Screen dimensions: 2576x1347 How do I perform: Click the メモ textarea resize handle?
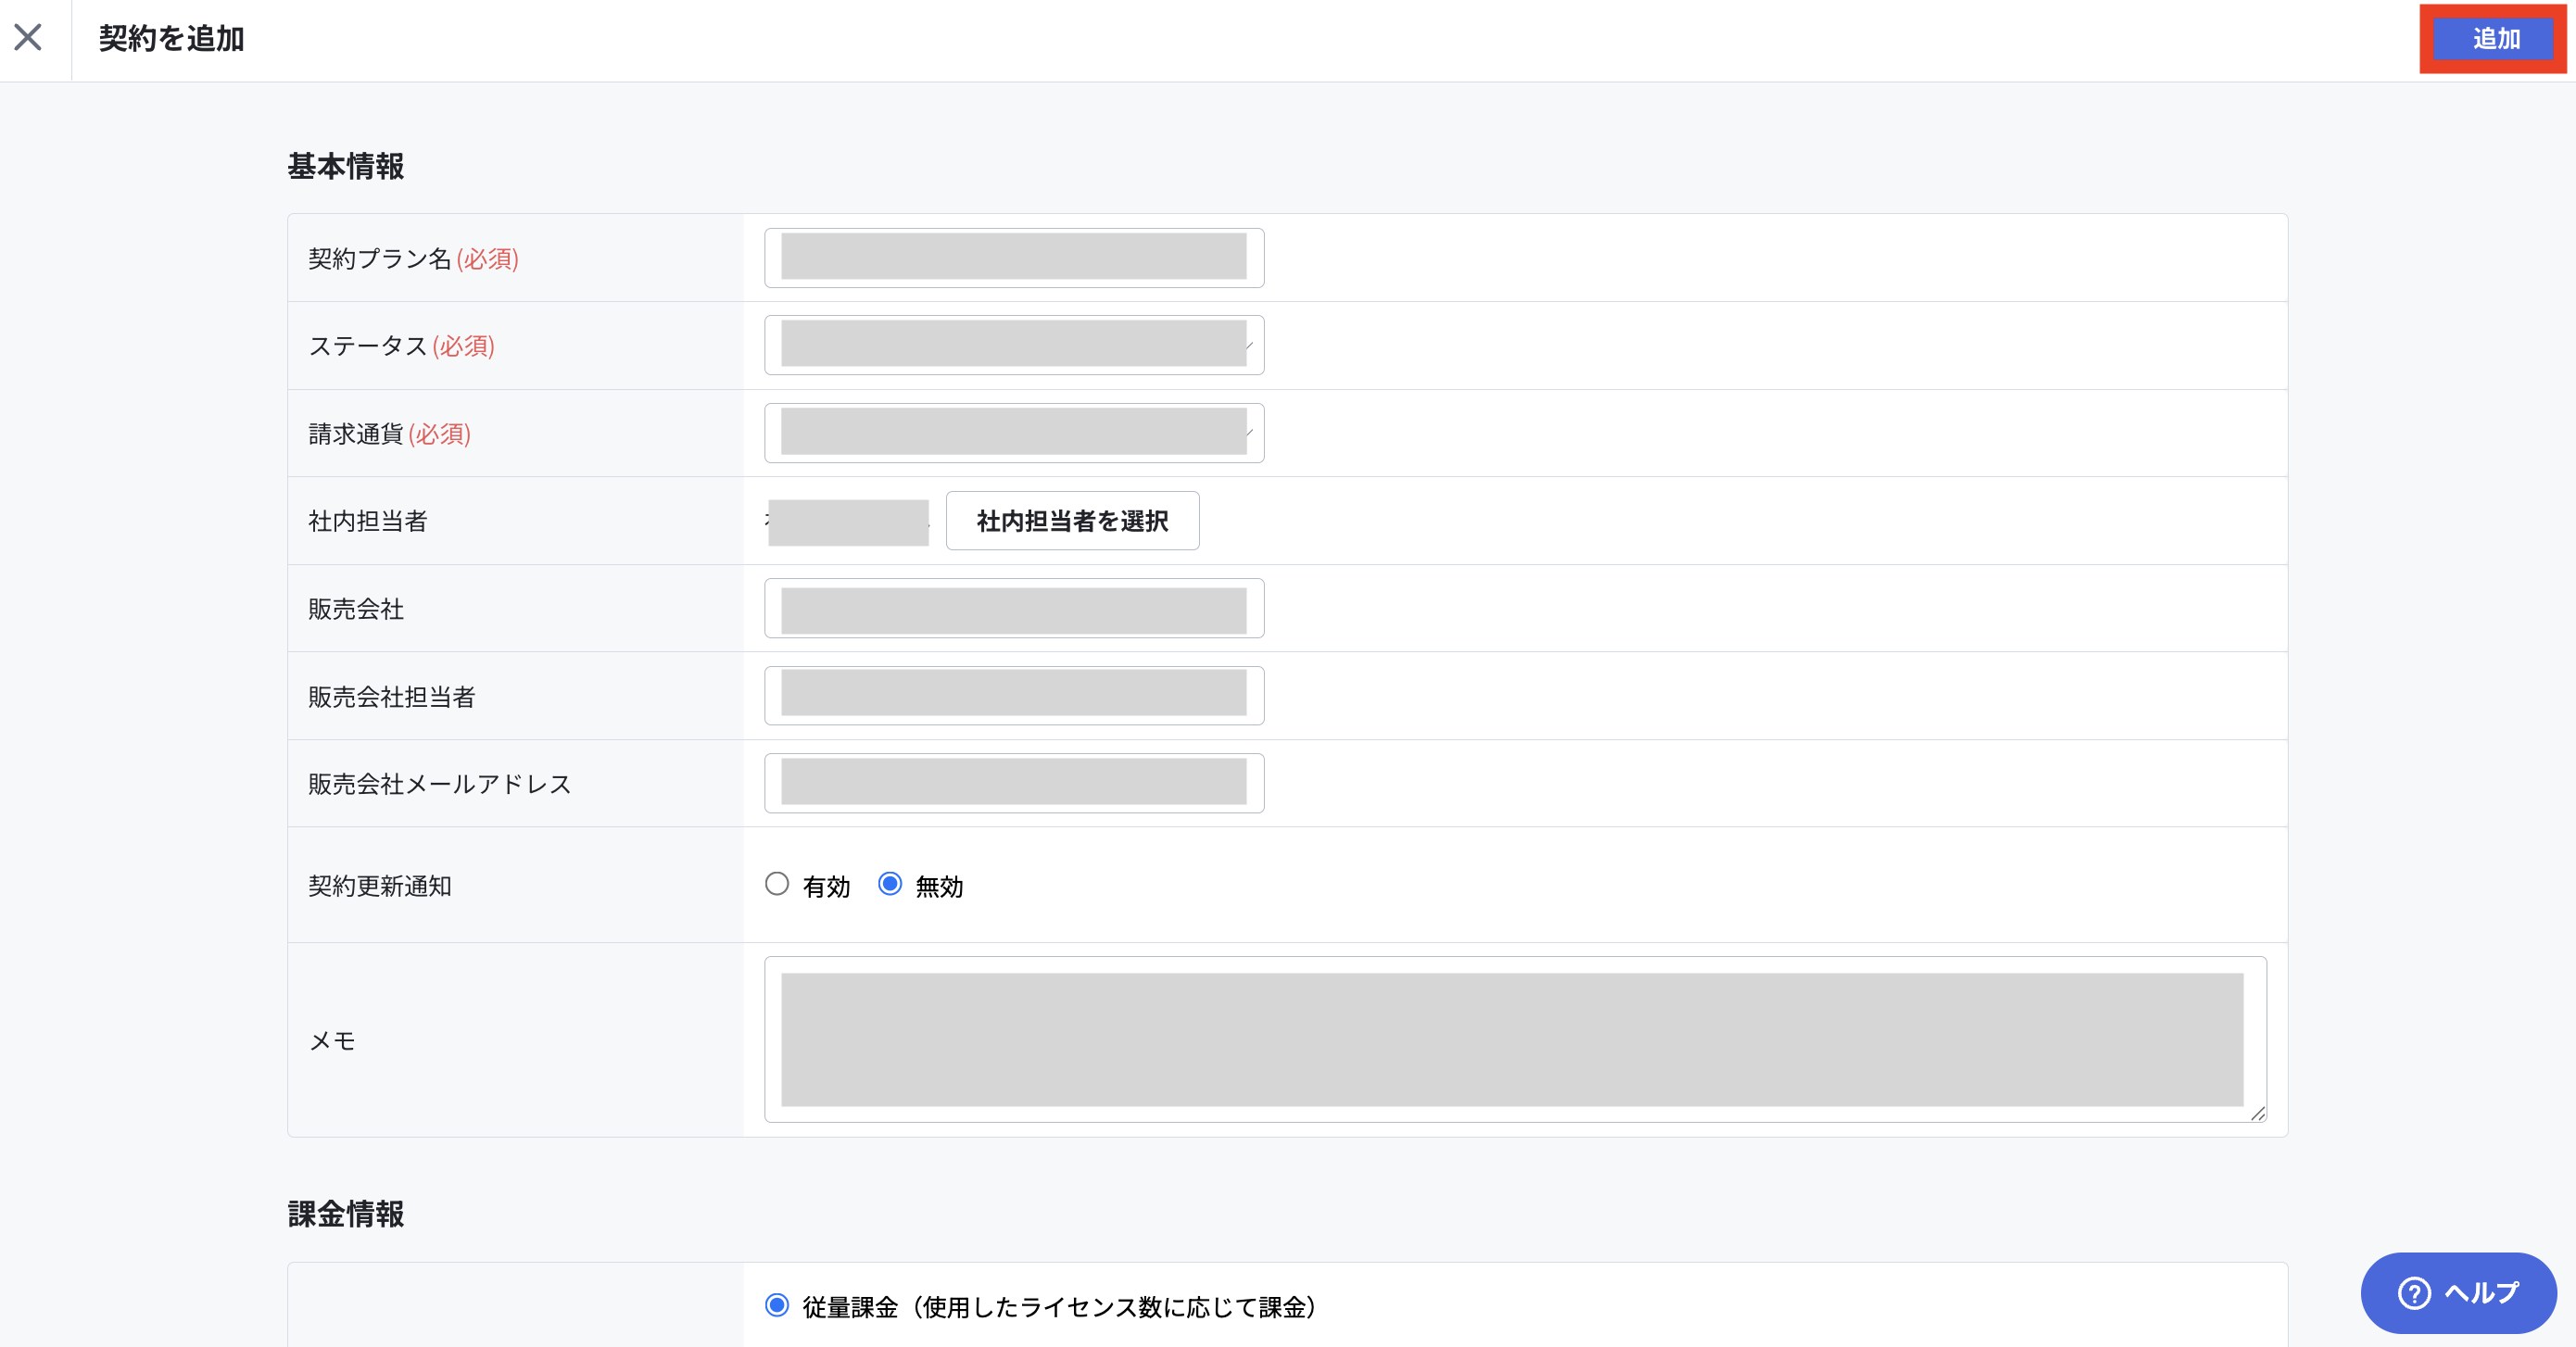2258,1114
